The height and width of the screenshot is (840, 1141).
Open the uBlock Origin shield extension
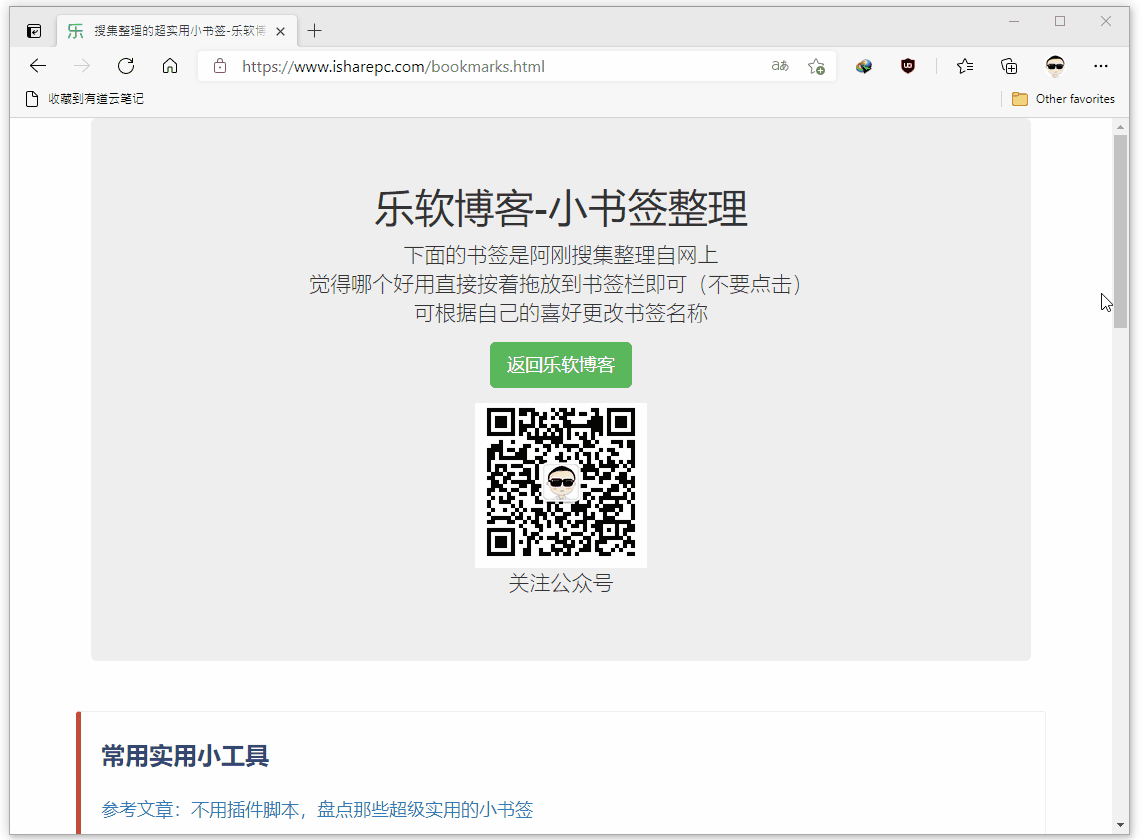(908, 66)
